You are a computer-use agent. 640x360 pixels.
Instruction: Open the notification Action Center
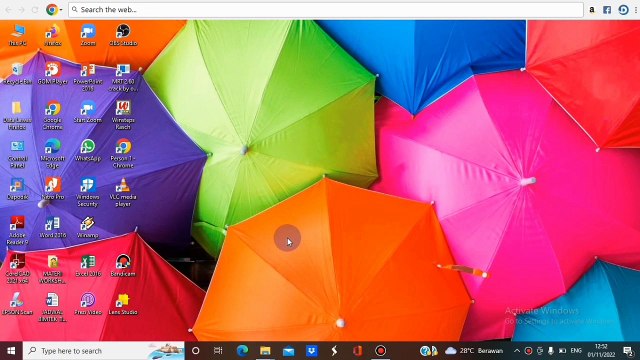pyautogui.click(x=629, y=351)
